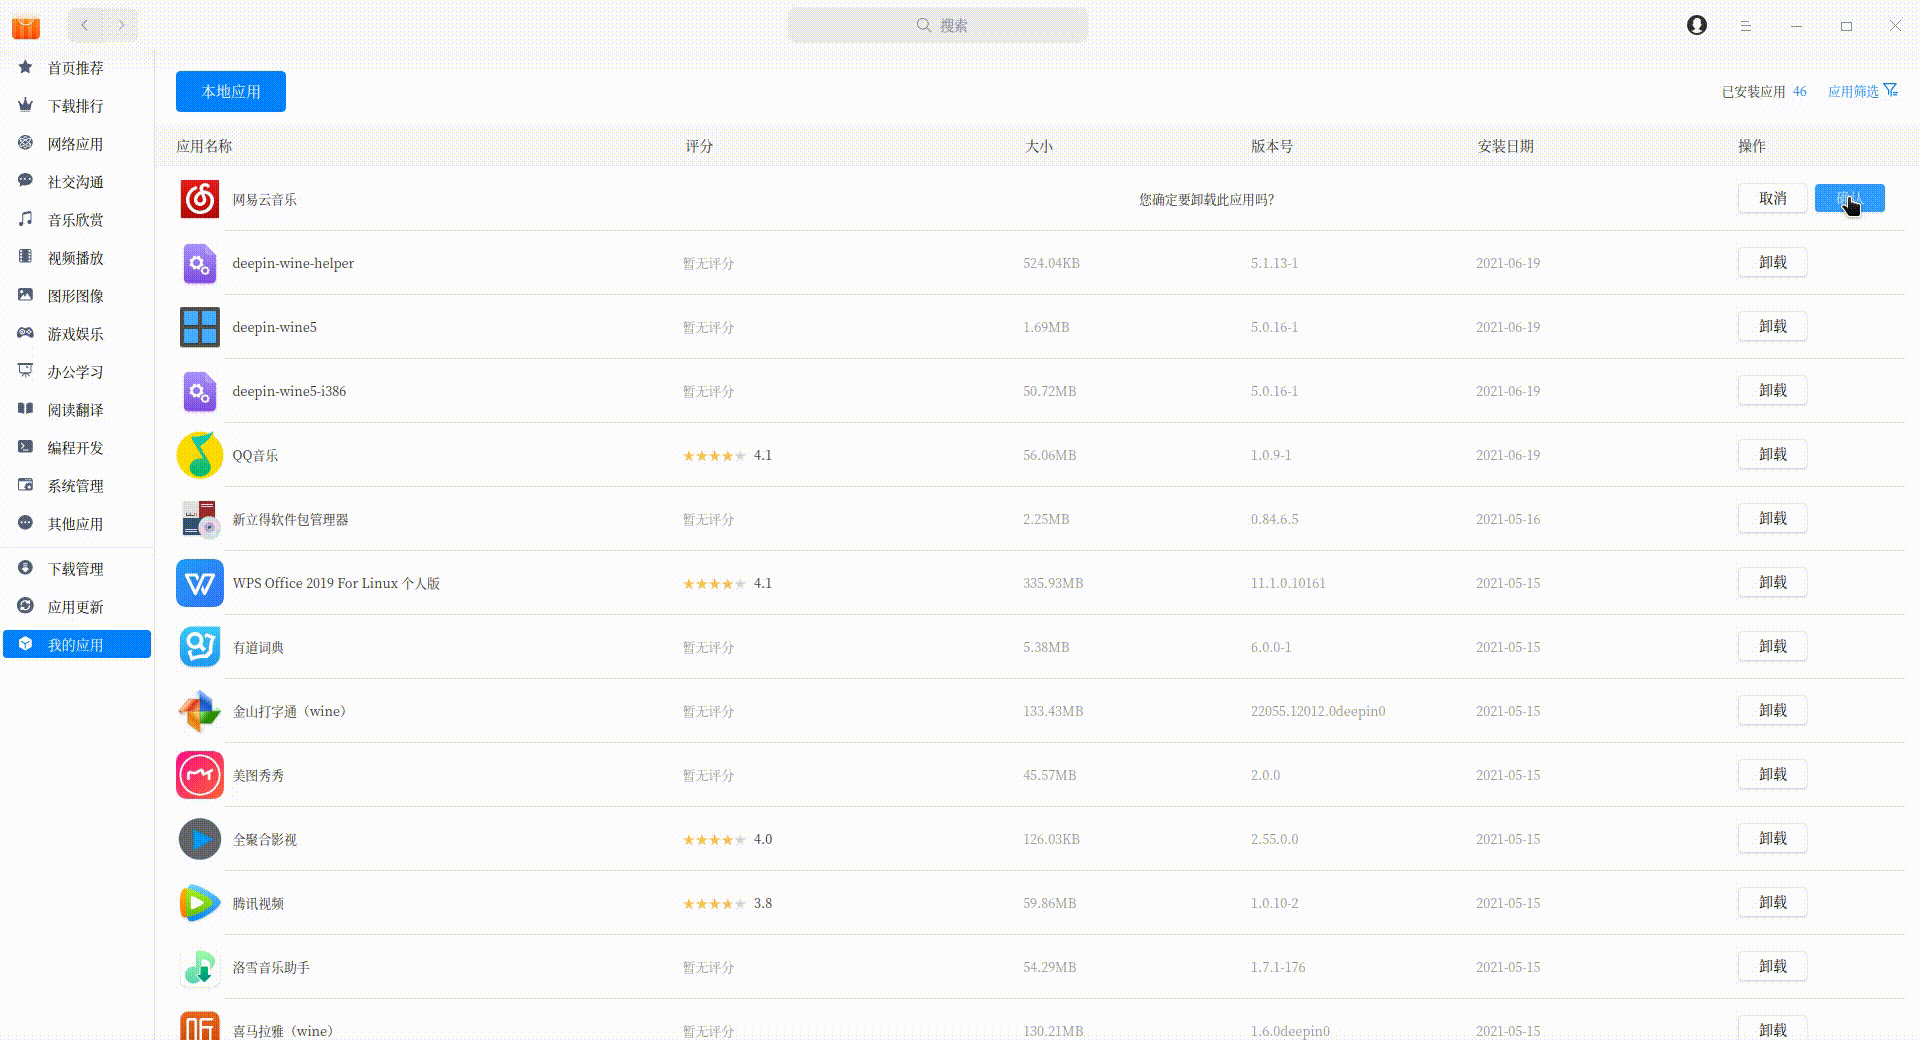Screen dimensions: 1920x1040
Task: Click the 版本号 column header
Action: 1272,146
